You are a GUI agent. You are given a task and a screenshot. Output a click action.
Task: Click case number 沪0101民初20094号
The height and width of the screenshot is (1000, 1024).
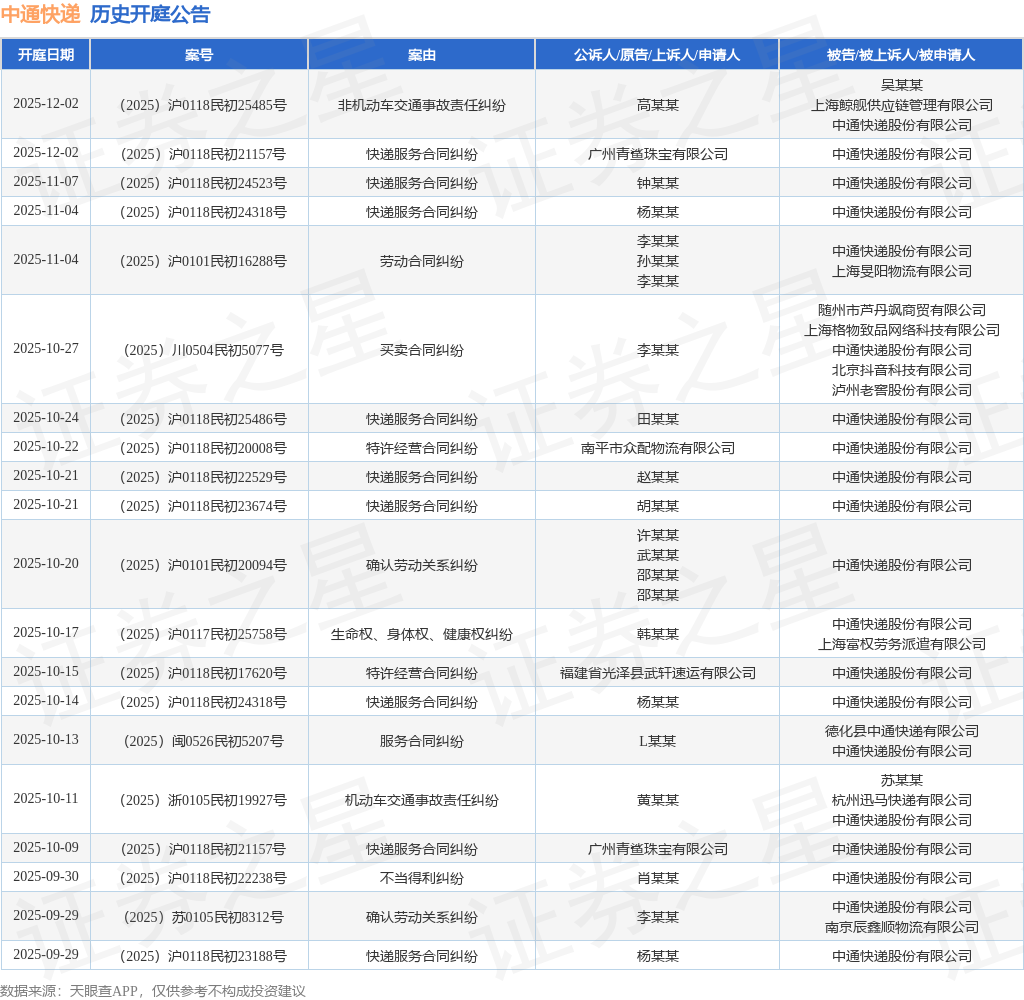click(x=203, y=565)
